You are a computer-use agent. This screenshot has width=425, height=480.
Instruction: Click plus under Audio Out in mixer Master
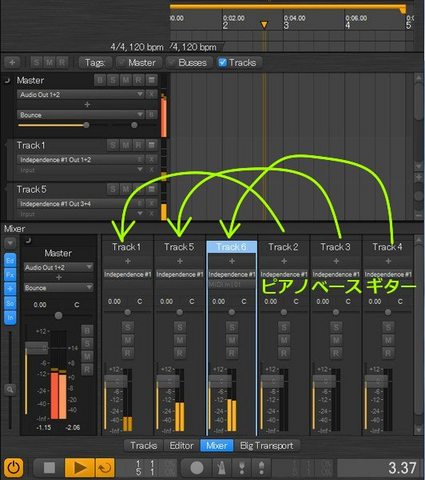(x=59, y=277)
